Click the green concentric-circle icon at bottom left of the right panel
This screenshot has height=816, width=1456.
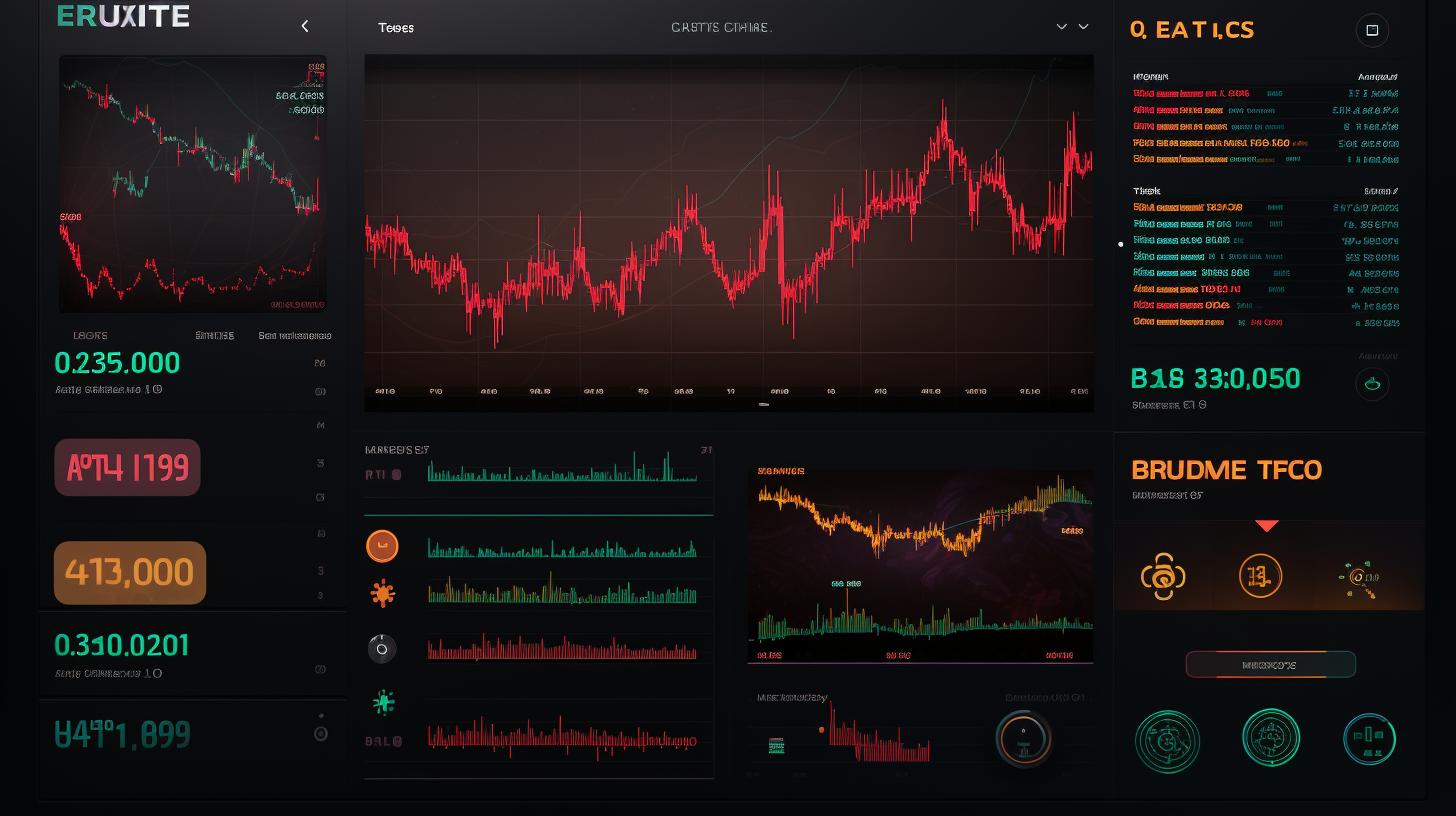1167,740
